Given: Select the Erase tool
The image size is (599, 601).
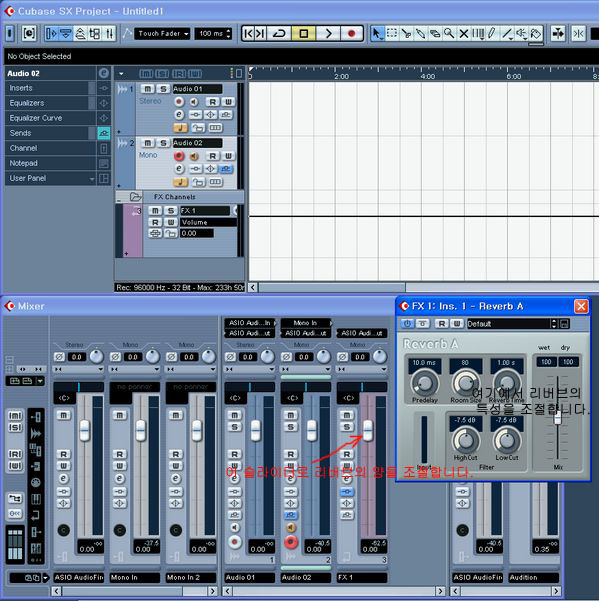Looking at the screenshot, I should point(435,33).
